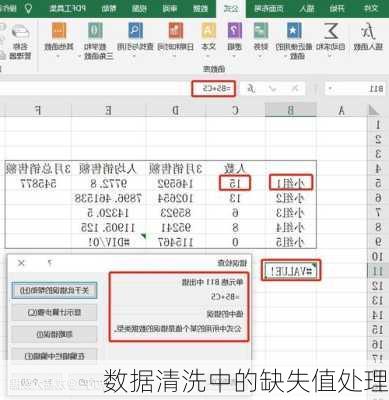389x400 pixels.
Task: Switch to the Insert (插入) tab
Action: click(307, 8)
